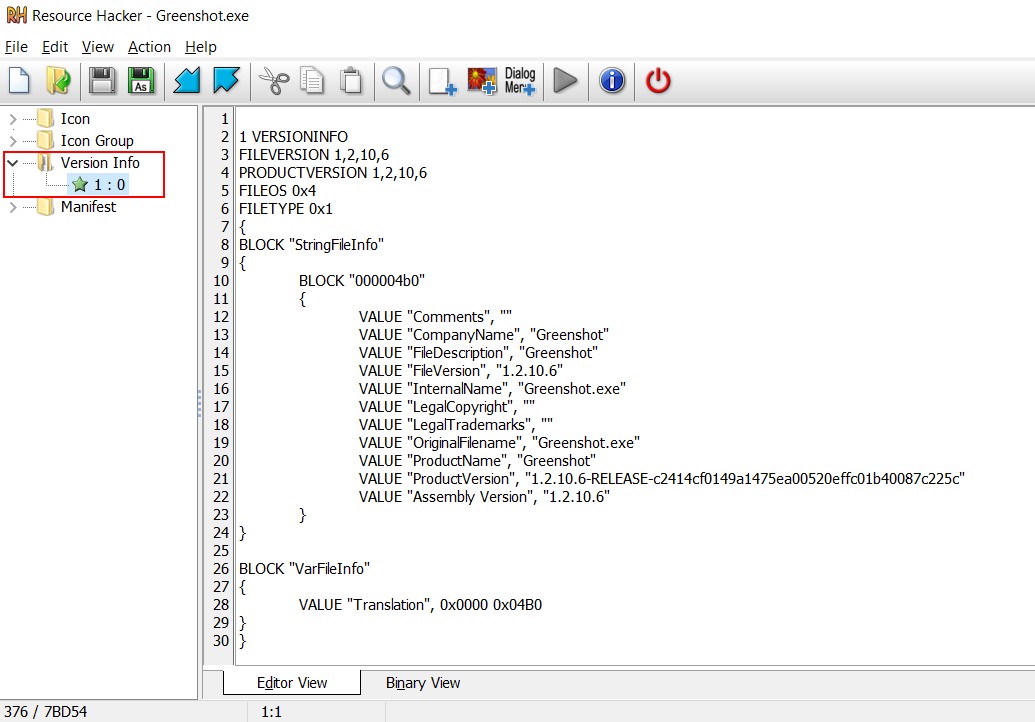Click line number 30 in the gutter
Viewport: 1035px width, 722px height.
221,641
